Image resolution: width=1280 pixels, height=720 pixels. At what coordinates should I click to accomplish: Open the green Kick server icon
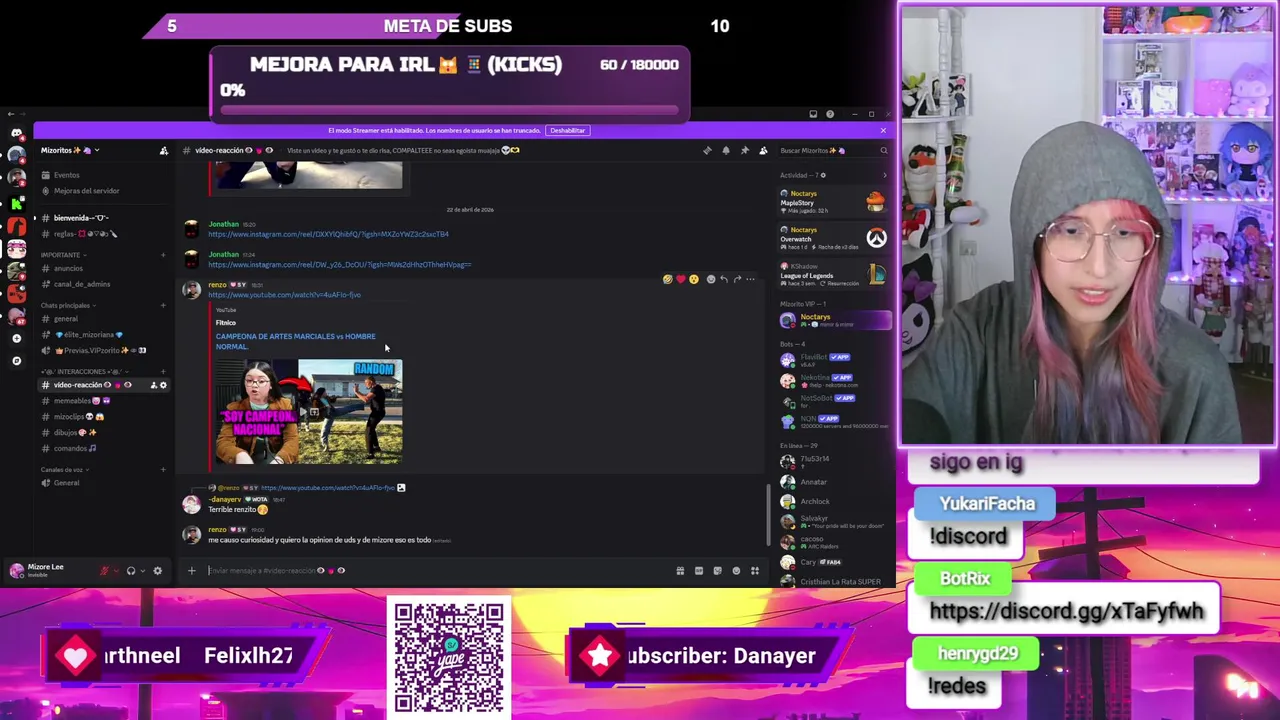tap(16, 204)
